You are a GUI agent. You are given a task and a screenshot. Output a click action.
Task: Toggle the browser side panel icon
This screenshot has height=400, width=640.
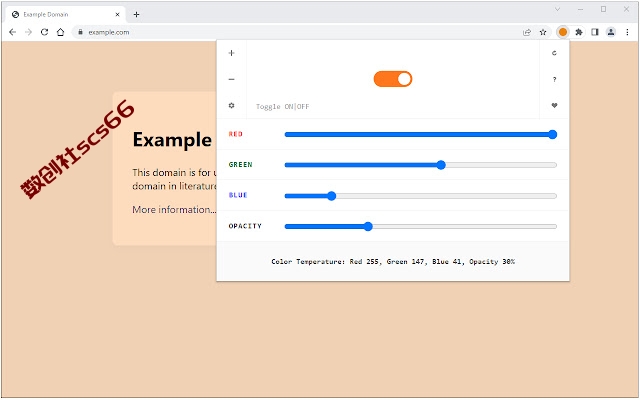595,32
